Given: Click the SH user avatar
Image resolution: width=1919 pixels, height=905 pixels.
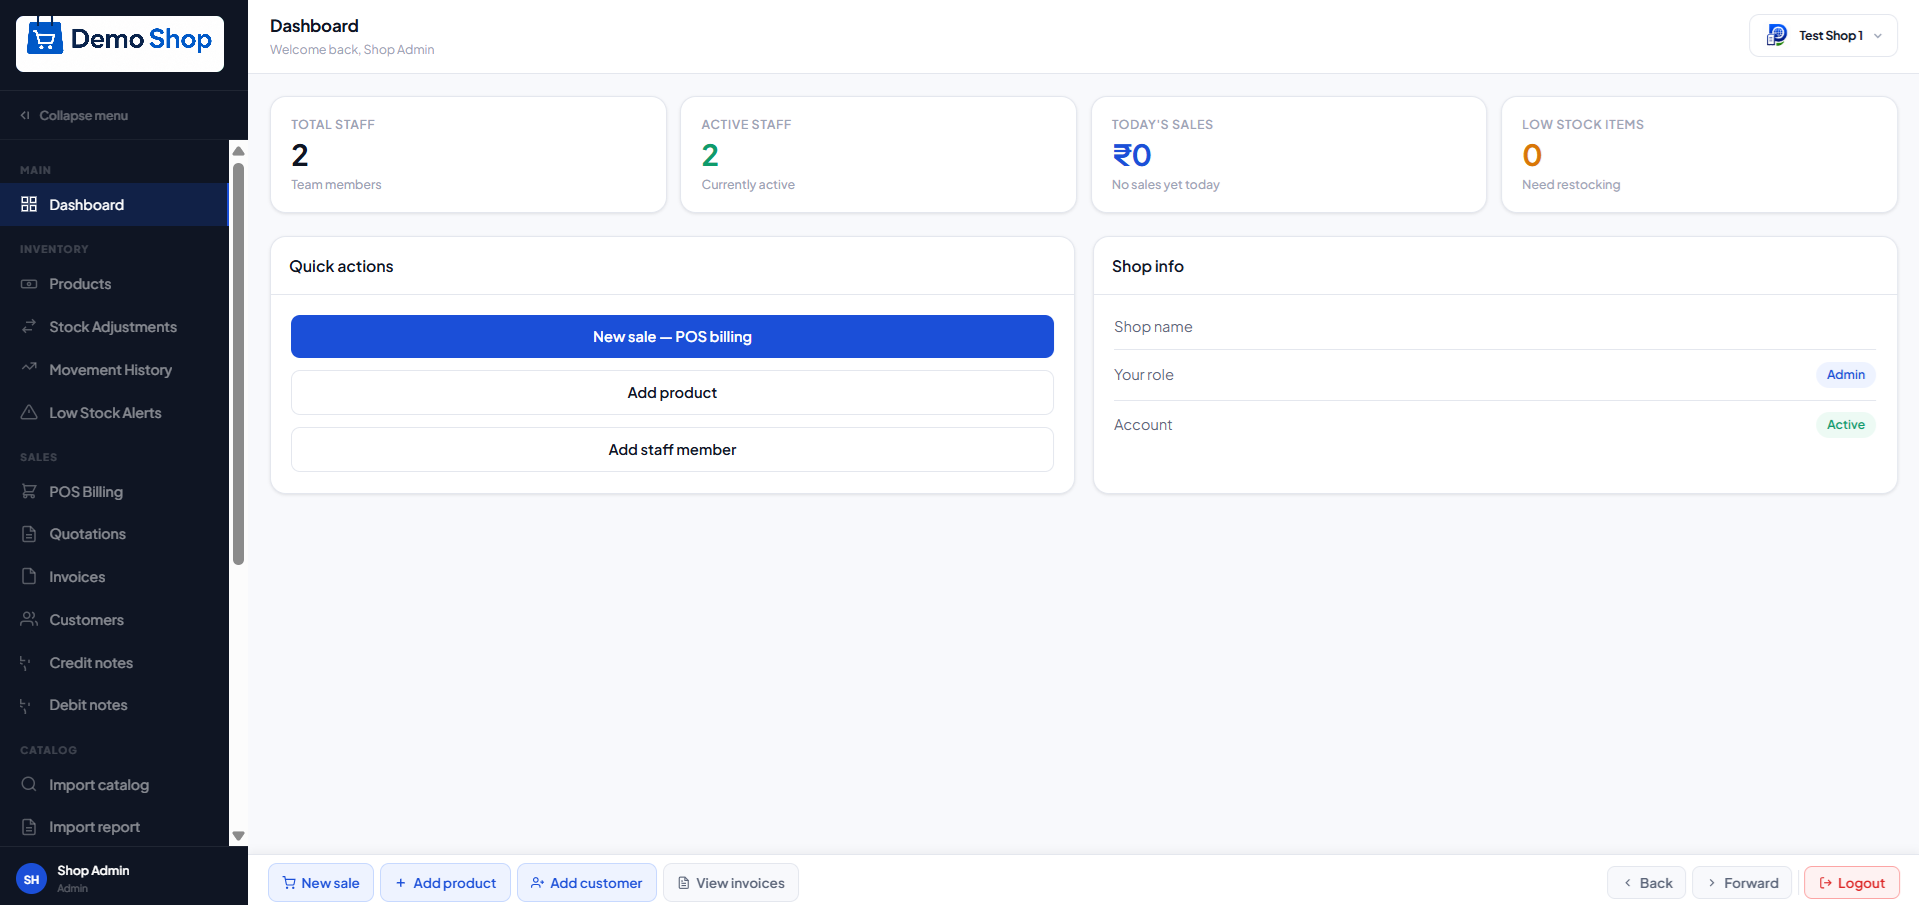Looking at the screenshot, I should click(x=31, y=879).
